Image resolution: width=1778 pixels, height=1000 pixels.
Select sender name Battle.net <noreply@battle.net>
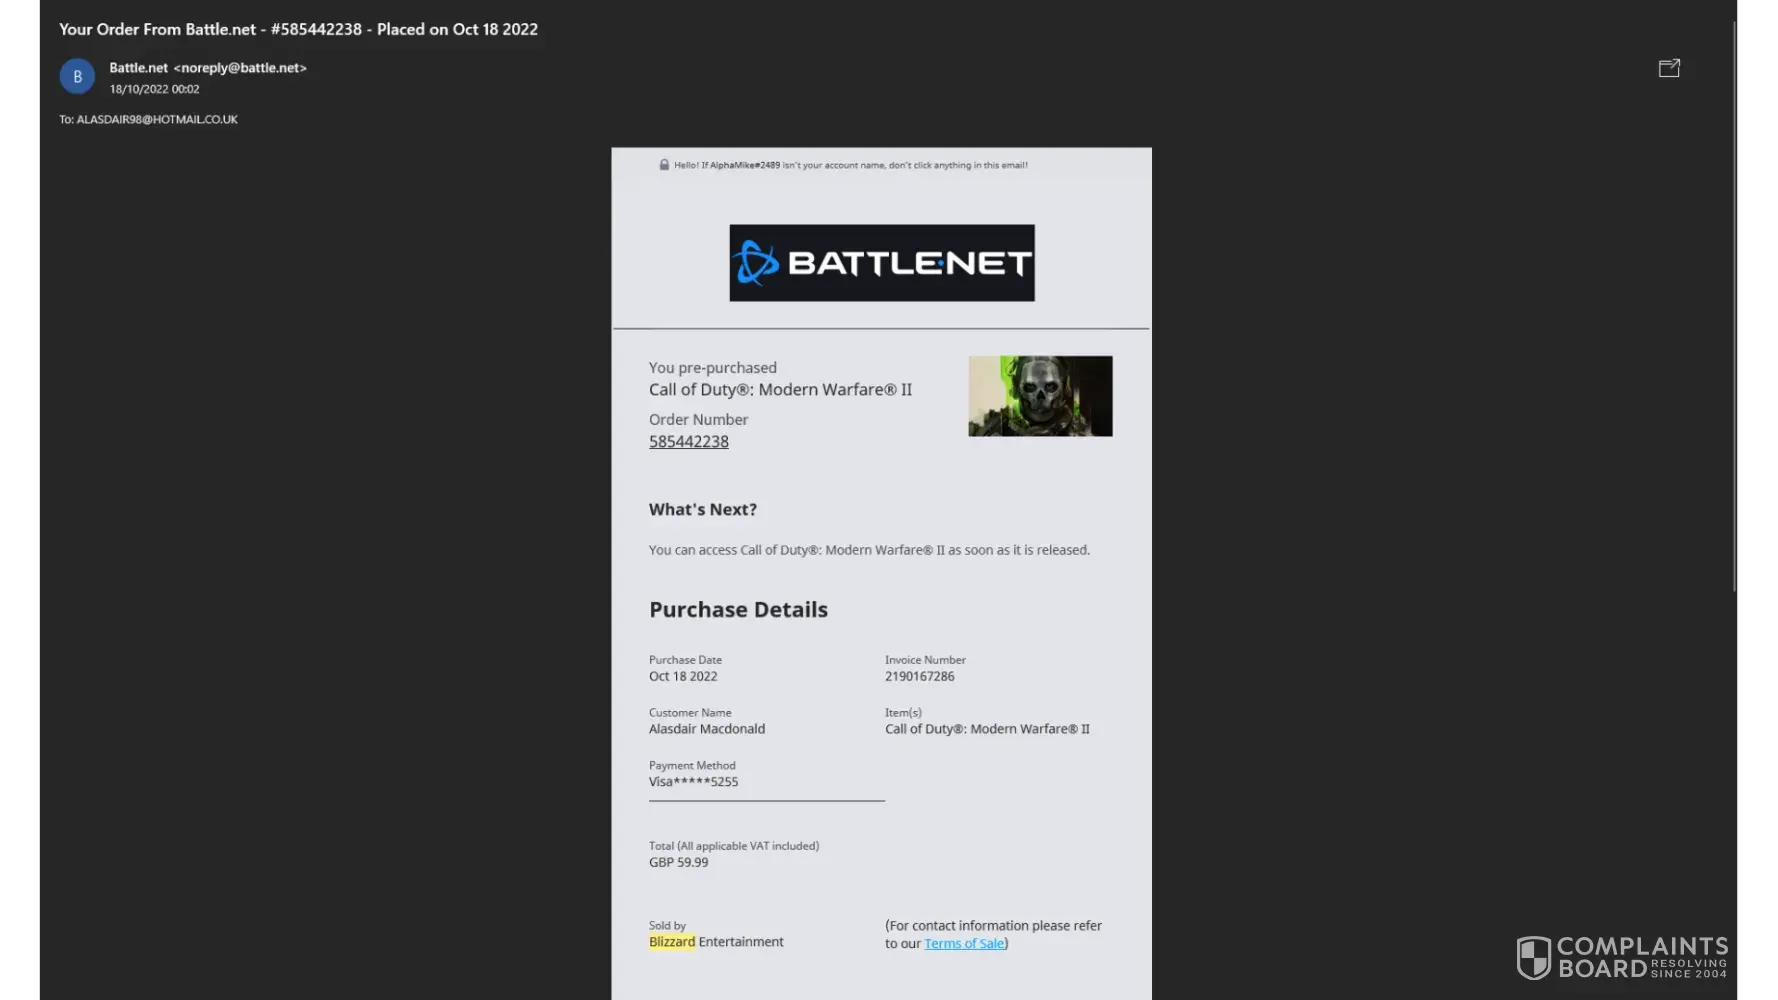coord(208,68)
